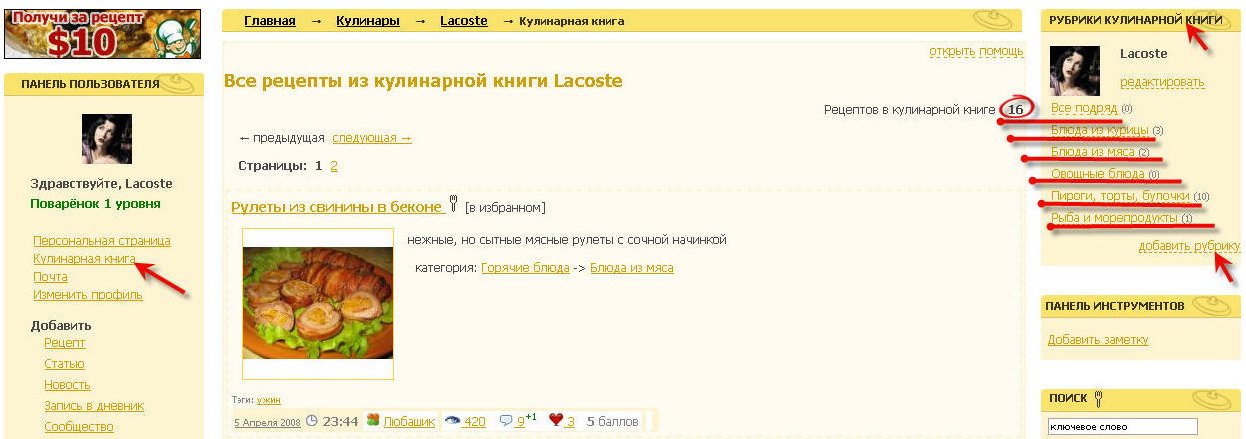Click fork icon next to recipe title

[x=453, y=205]
